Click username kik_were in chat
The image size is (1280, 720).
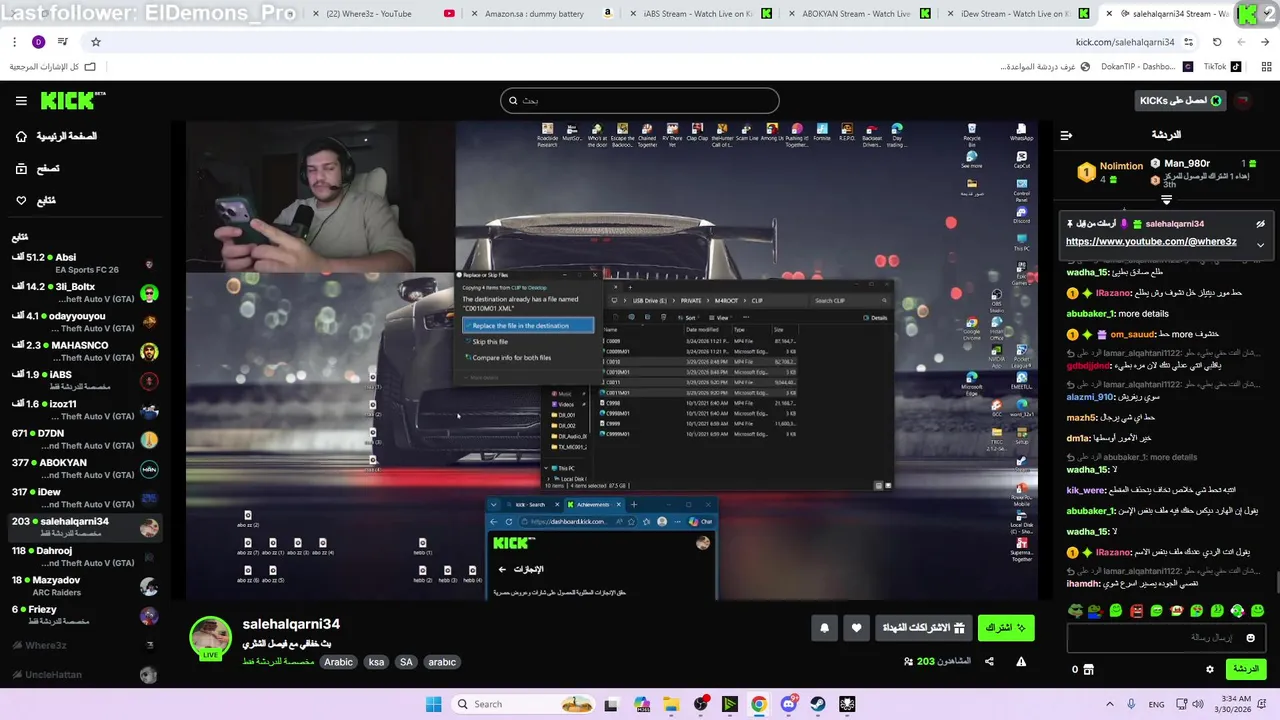[x=1086, y=490]
